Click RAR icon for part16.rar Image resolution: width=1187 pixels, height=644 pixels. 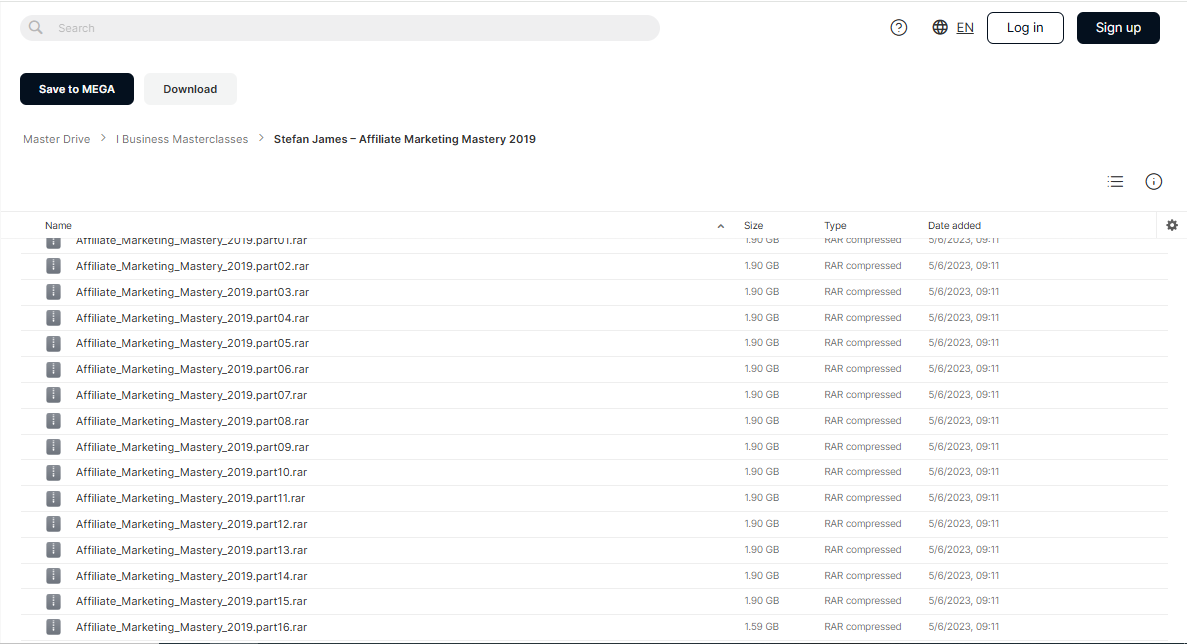(x=53, y=627)
